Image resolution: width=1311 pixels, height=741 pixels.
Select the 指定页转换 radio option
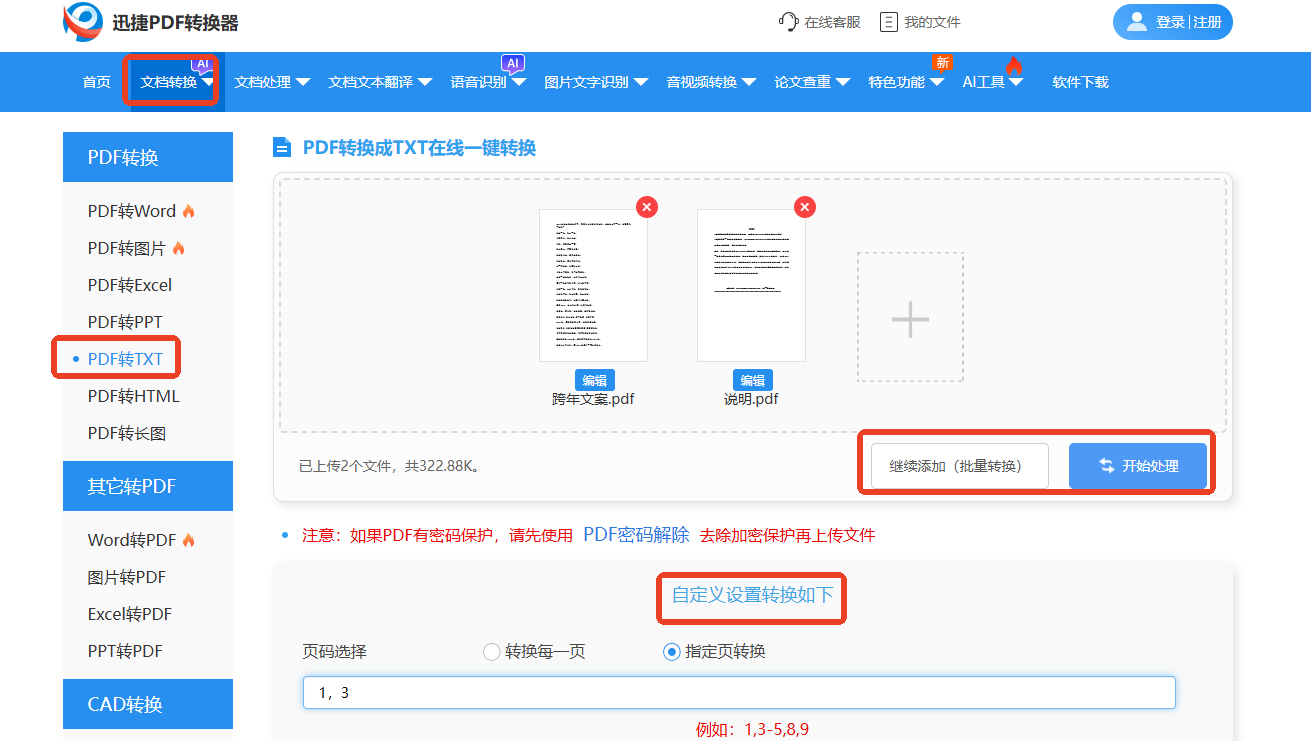pyautogui.click(x=672, y=652)
